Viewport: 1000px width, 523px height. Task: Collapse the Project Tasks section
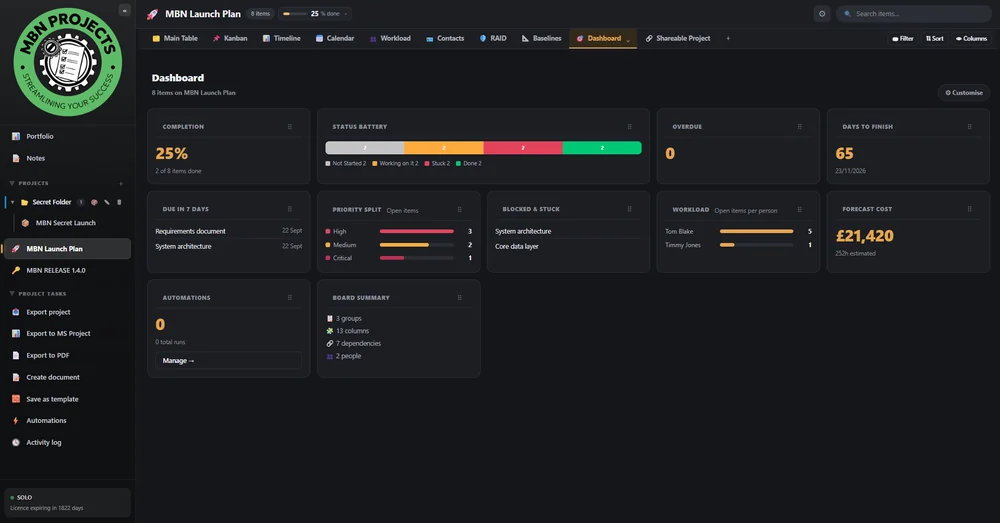point(11,294)
